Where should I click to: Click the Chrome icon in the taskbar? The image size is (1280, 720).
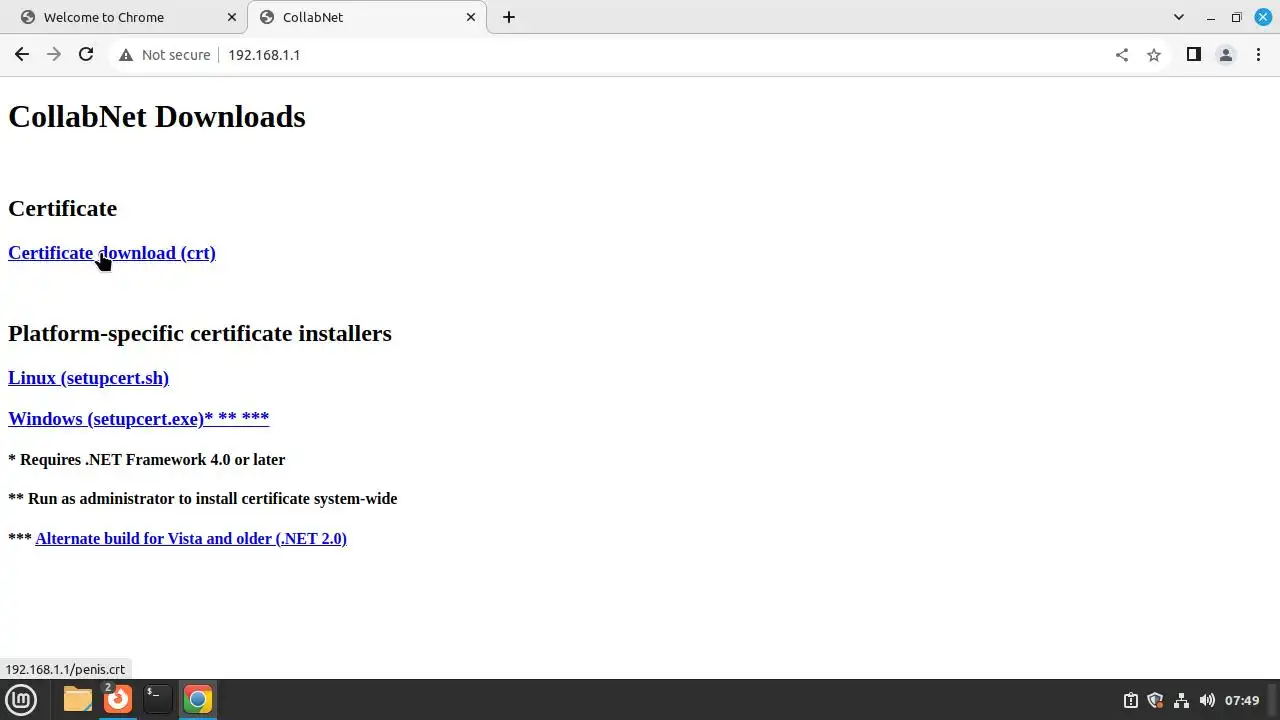pos(197,699)
